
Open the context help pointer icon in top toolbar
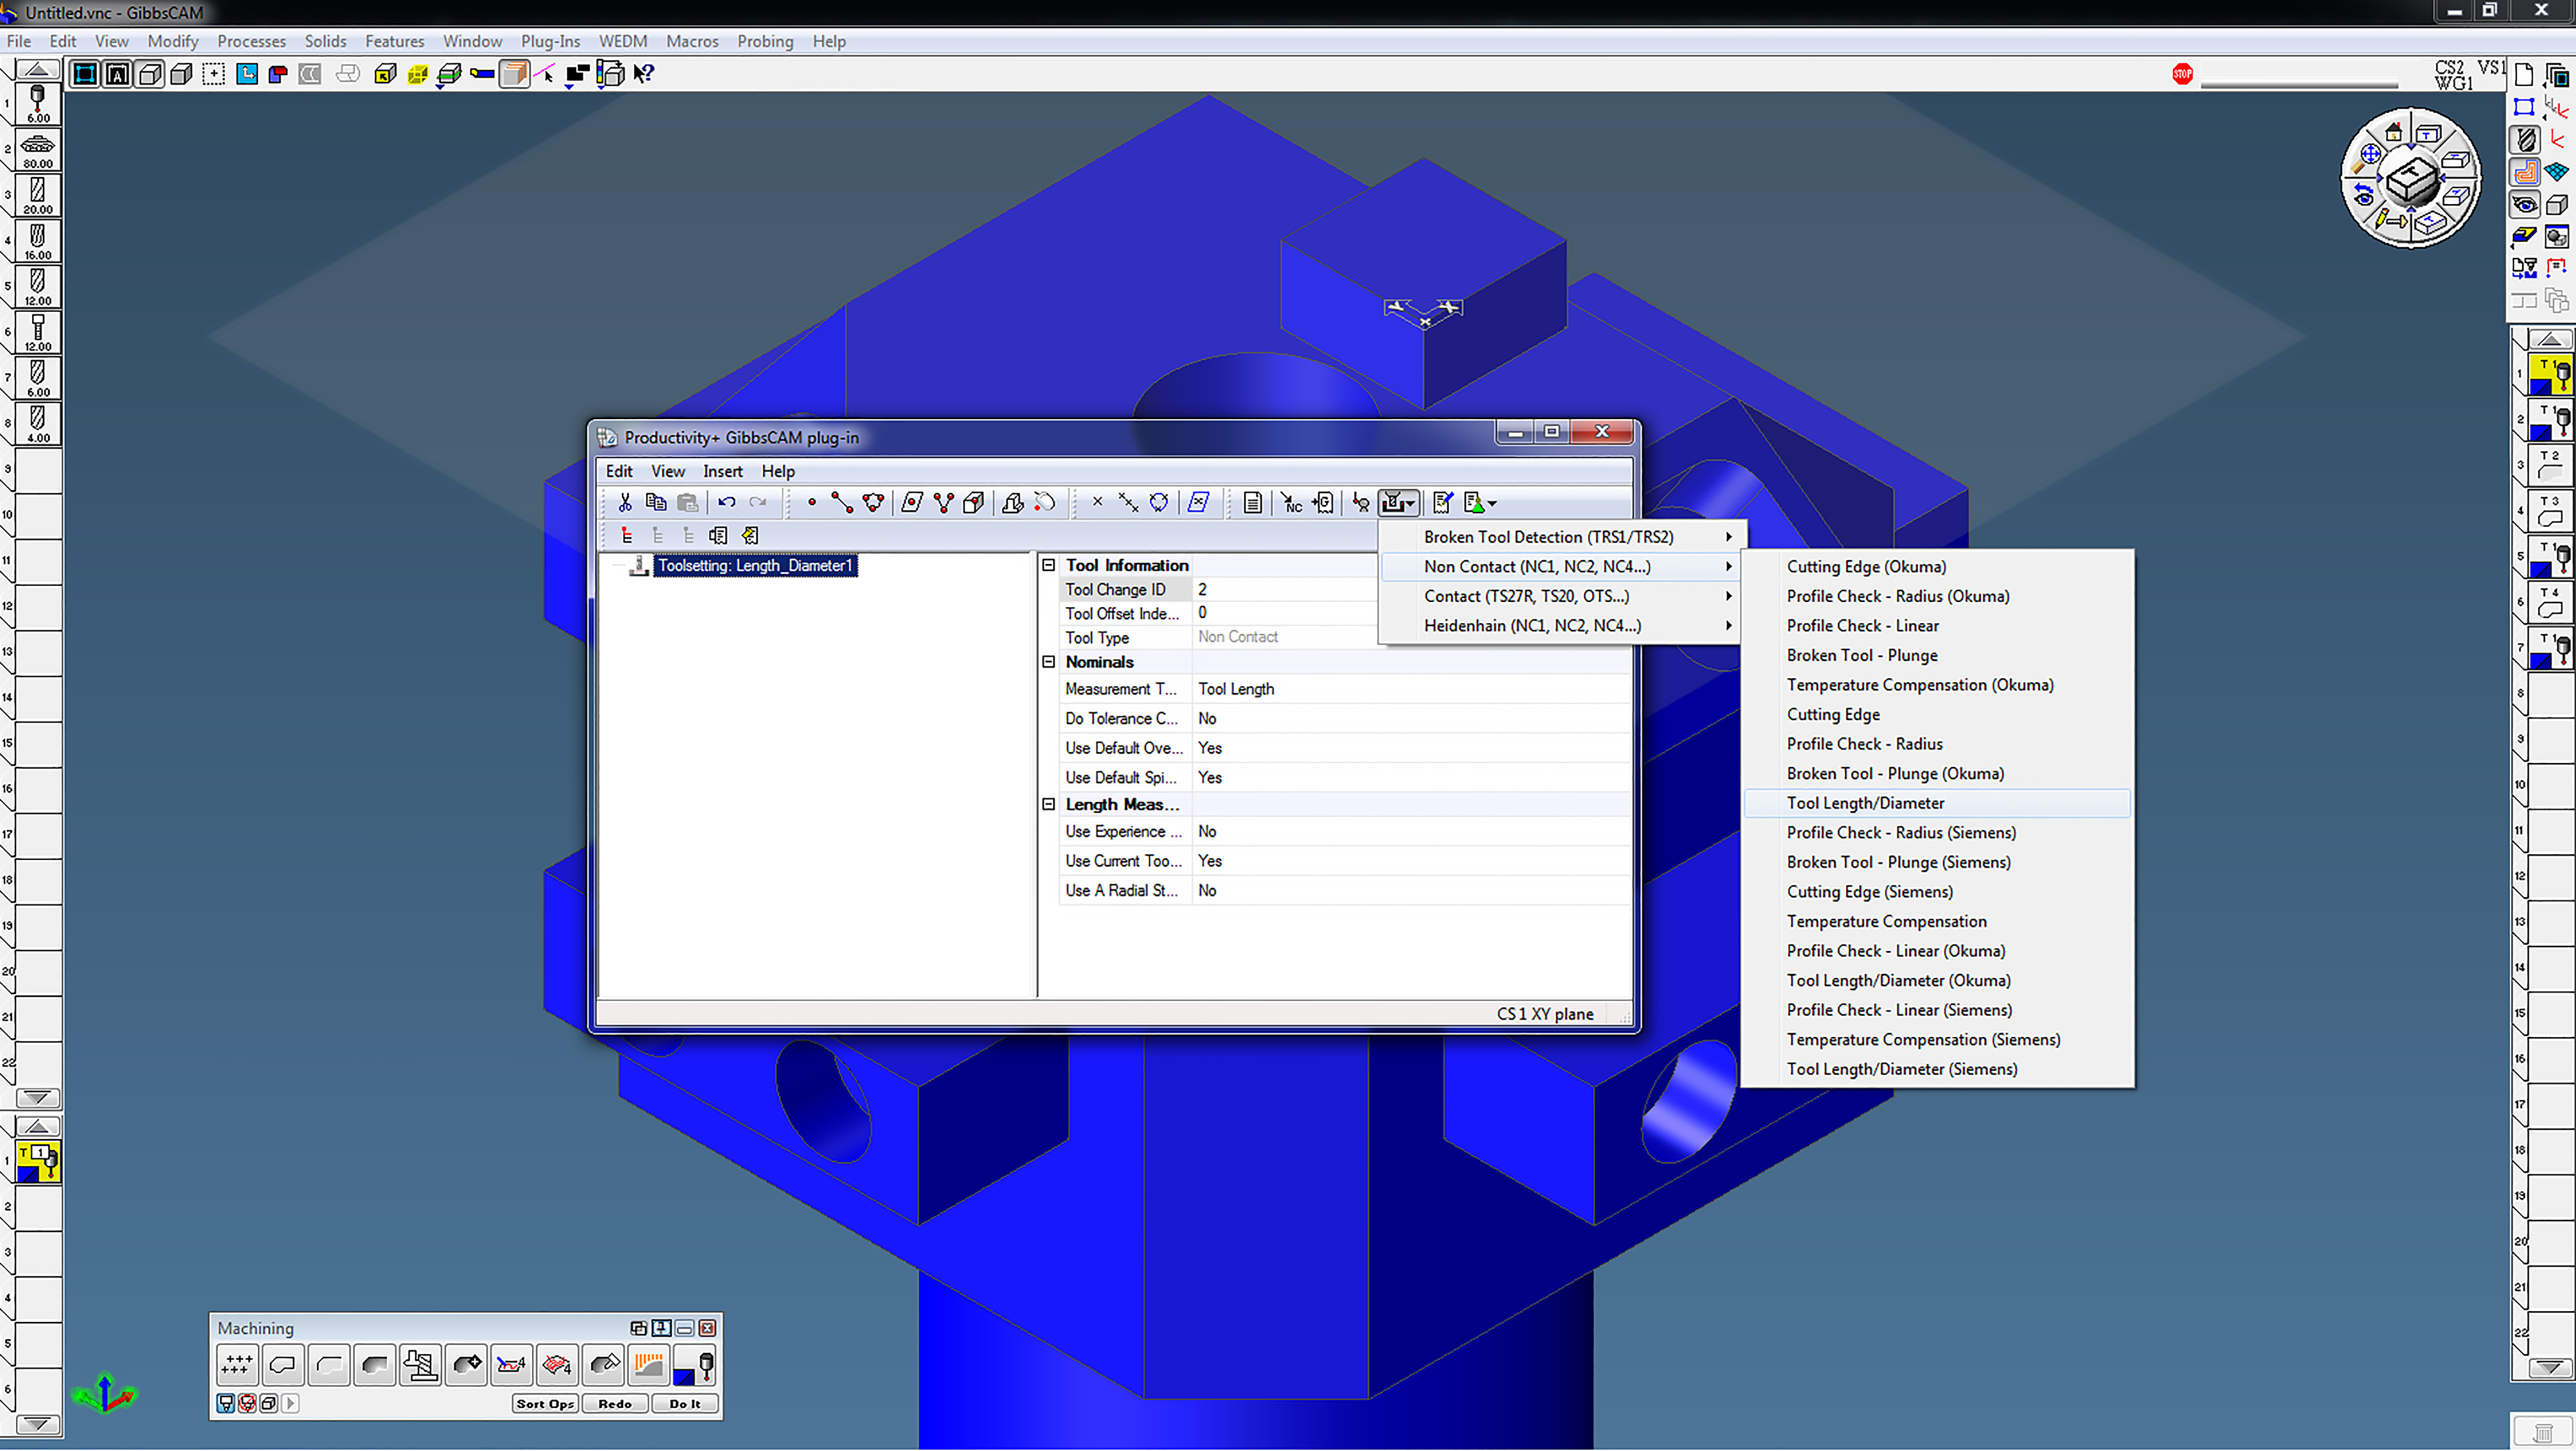click(x=644, y=74)
